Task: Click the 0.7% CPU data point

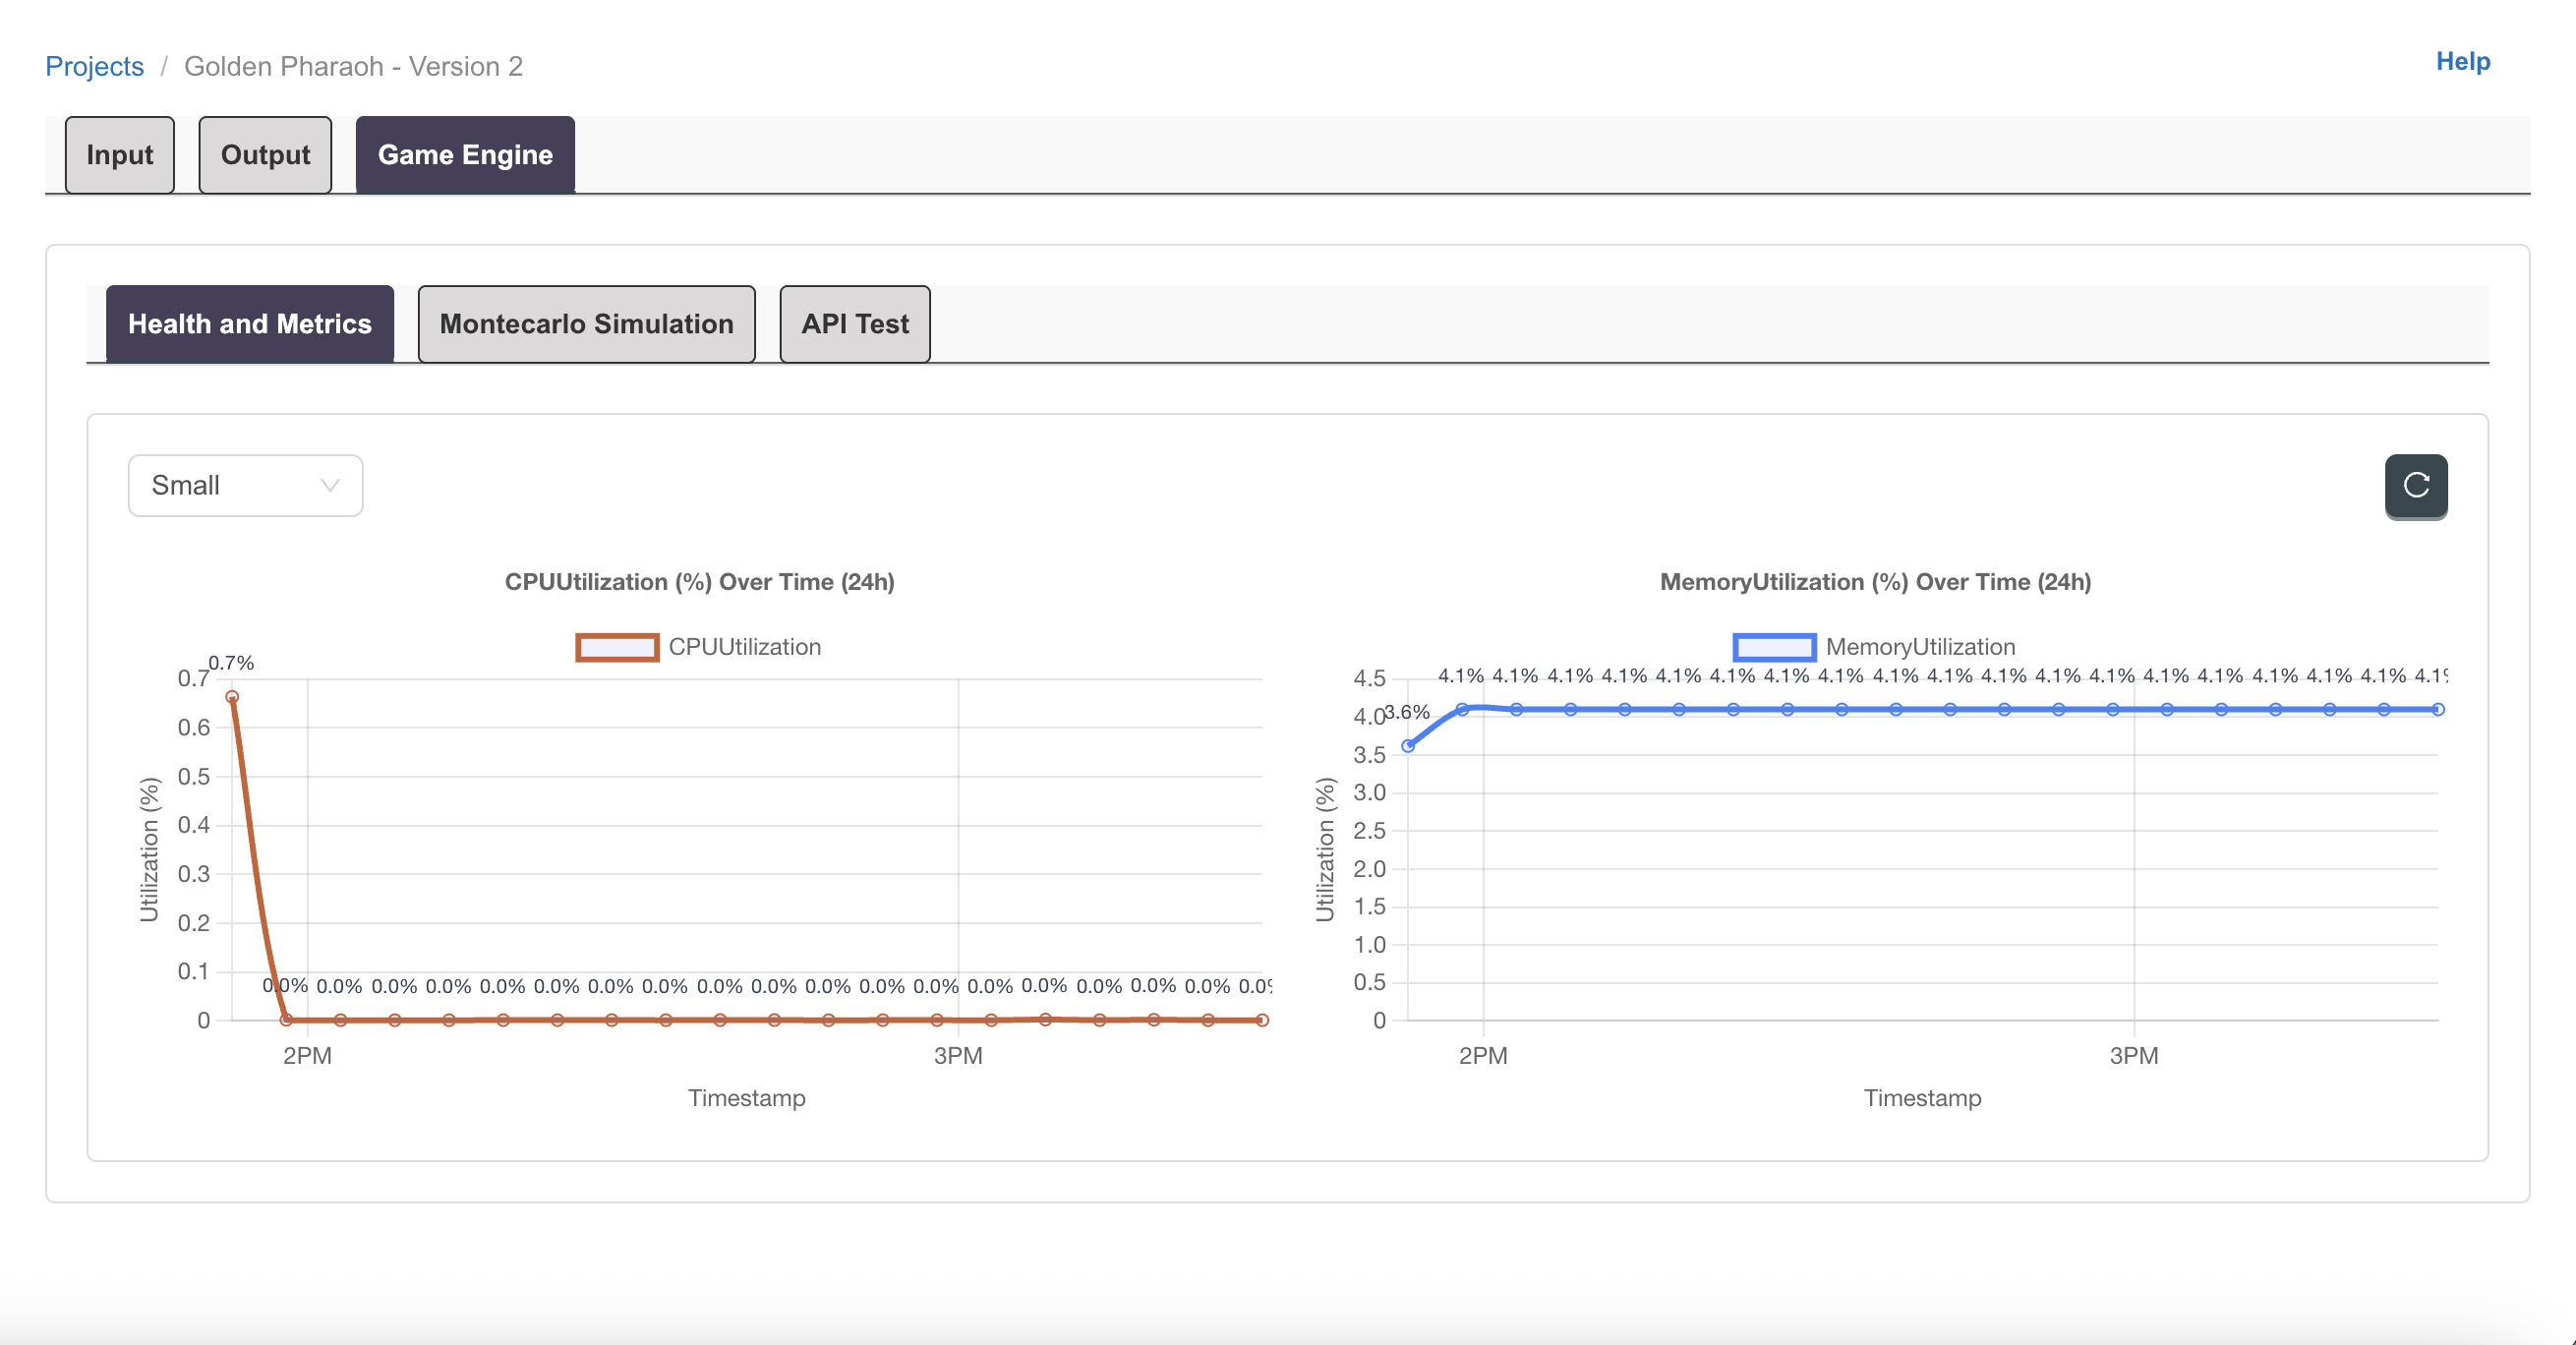Action: click(x=232, y=697)
